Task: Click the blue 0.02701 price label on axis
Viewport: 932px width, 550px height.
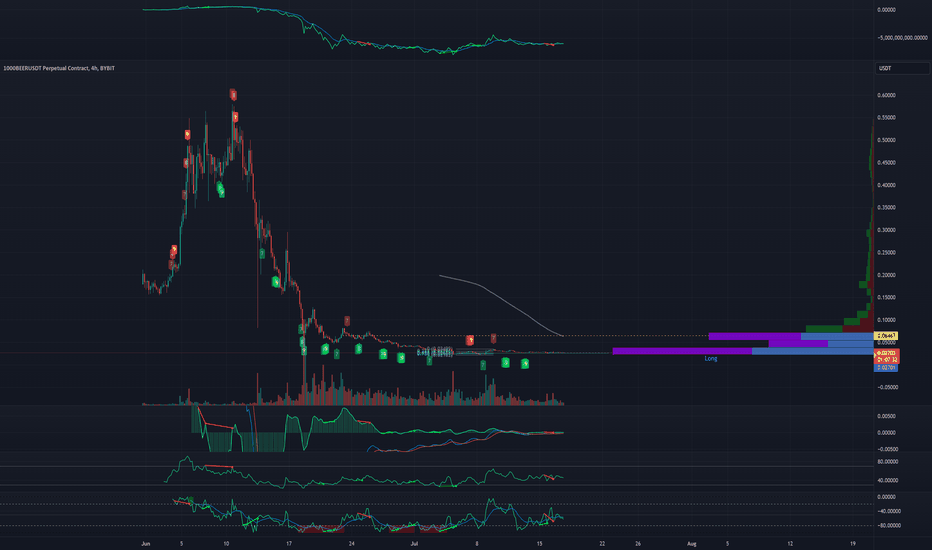Action: point(886,368)
